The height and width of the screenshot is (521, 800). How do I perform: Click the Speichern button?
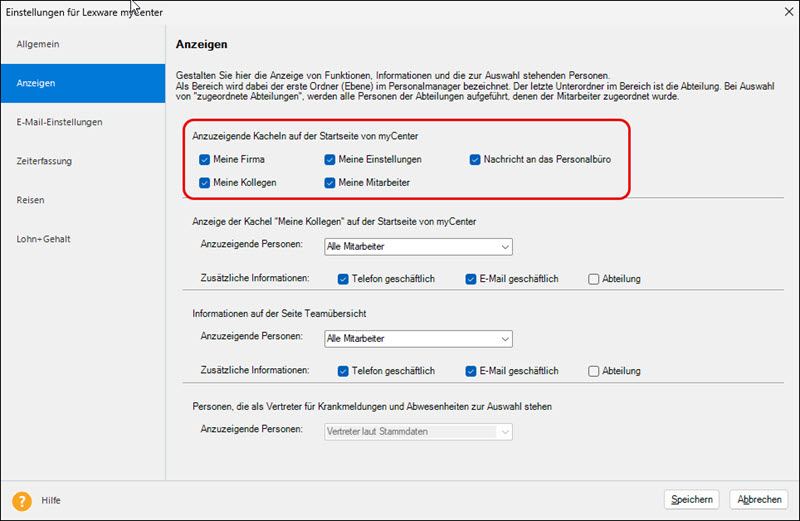coord(692,500)
